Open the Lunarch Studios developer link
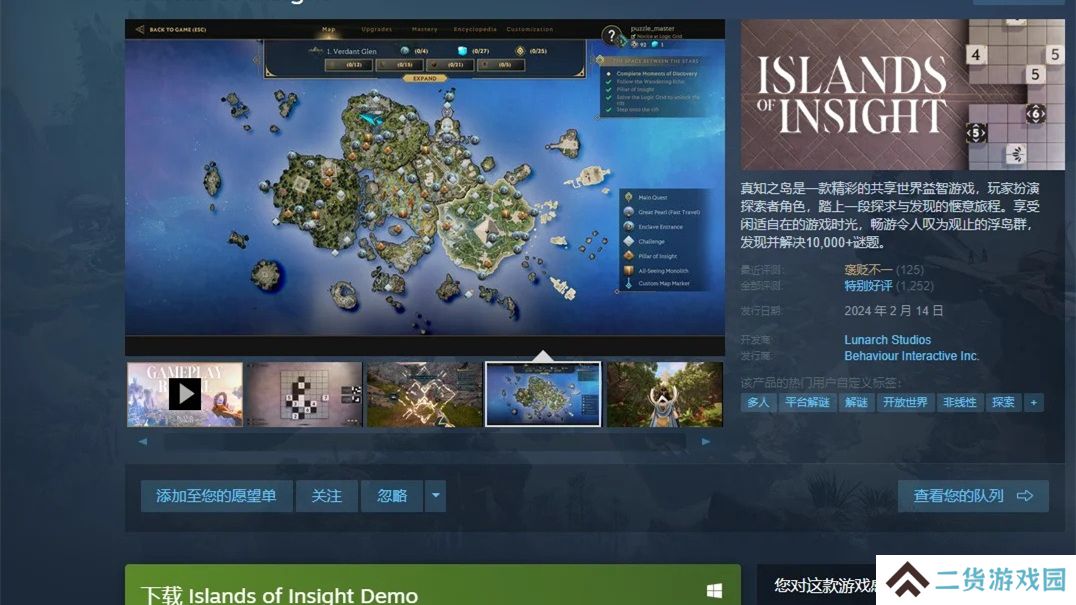This screenshot has width=1076, height=605. (887, 340)
